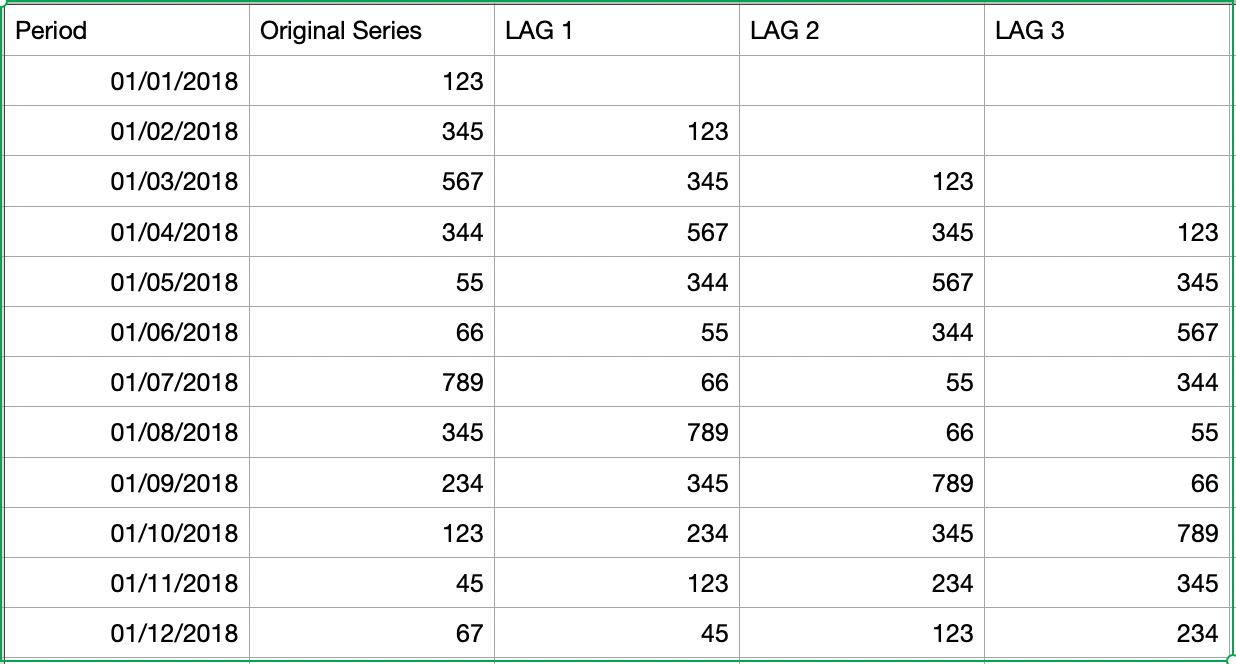Select the LAG 3 header cell
This screenshot has width=1236, height=664.
point(1105,31)
